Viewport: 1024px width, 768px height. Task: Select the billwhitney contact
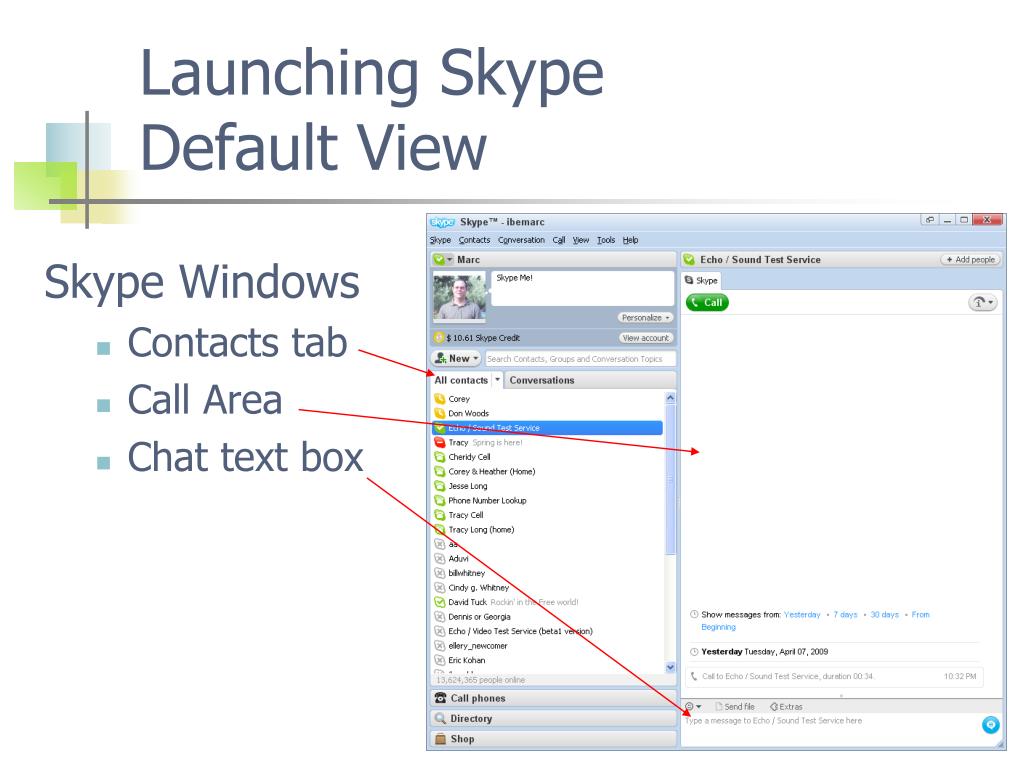[466, 573]
